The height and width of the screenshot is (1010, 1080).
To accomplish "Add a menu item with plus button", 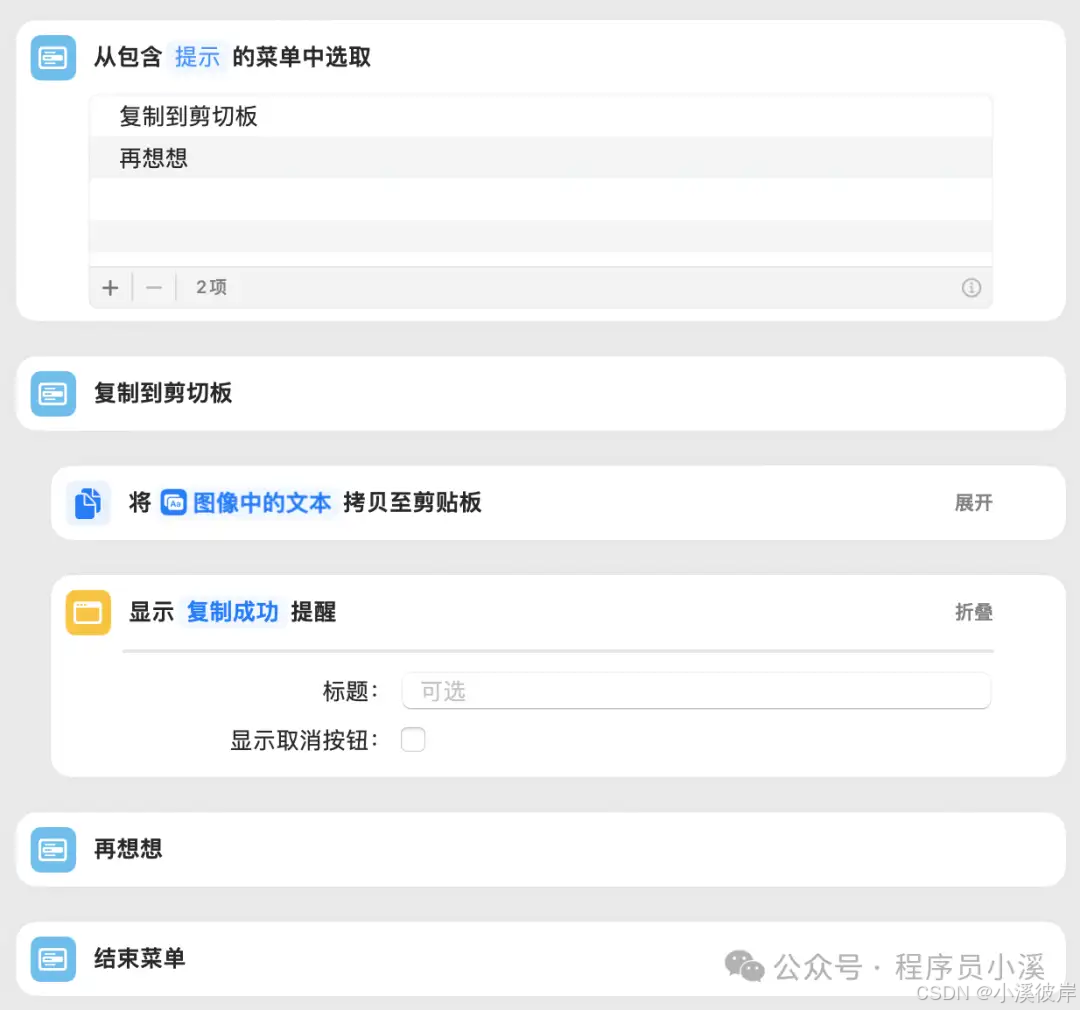I will point(110,287).
